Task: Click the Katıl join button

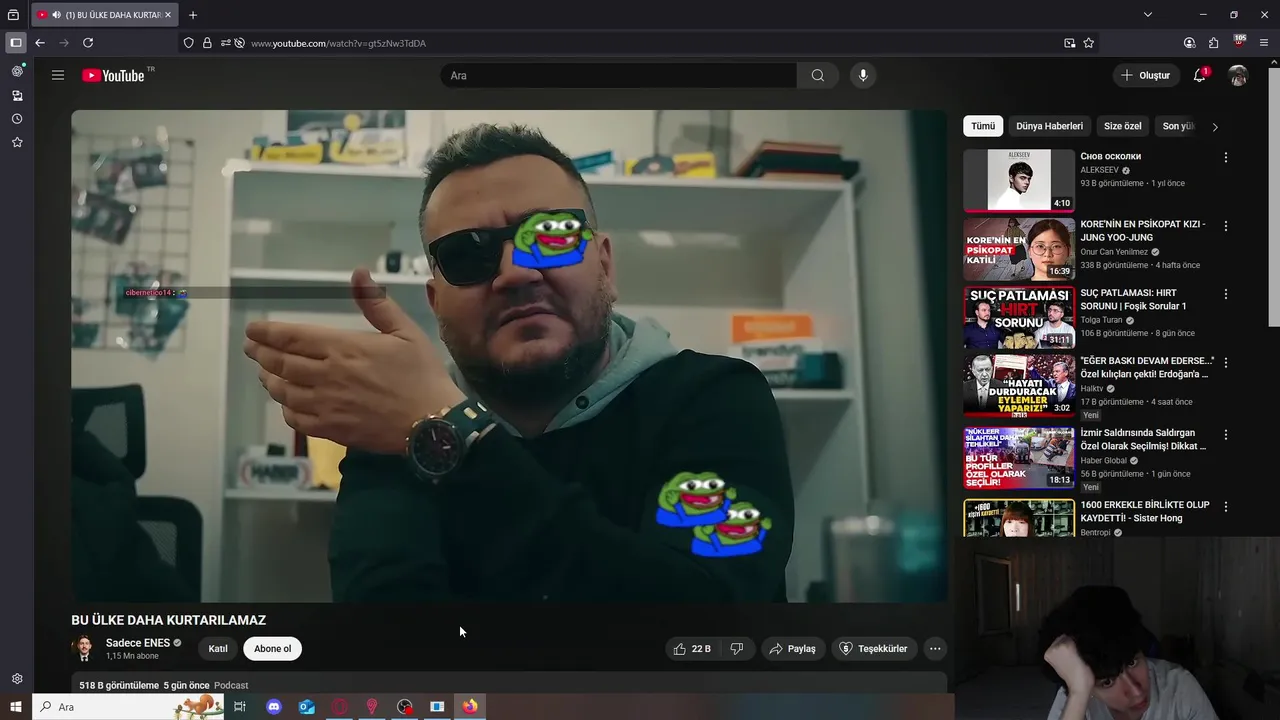Action: (218, 649)
